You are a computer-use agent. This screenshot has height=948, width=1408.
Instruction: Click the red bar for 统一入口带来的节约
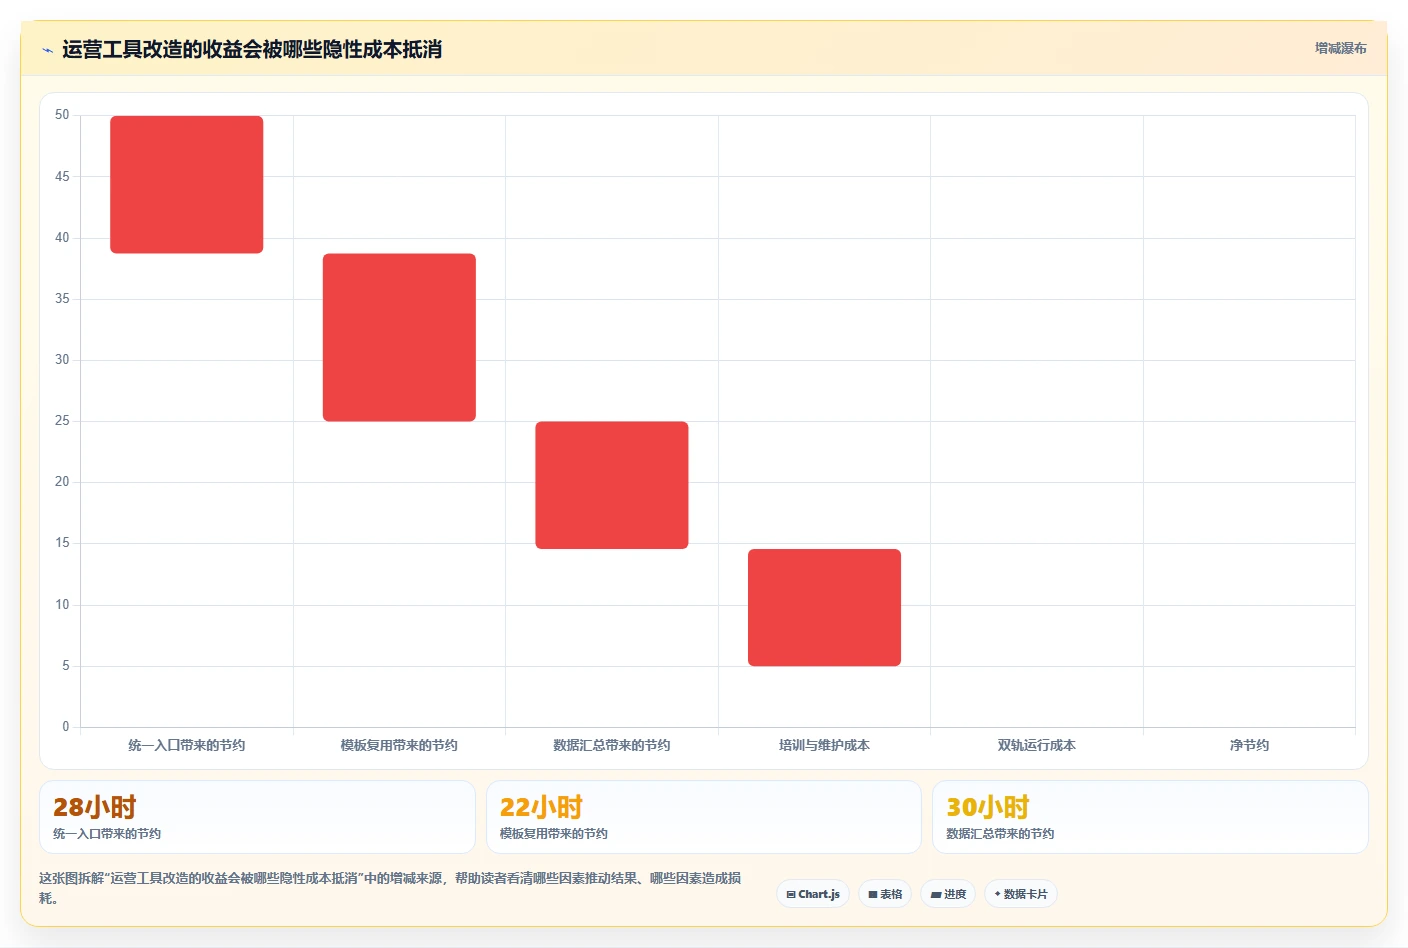click(x=187, y=185)
